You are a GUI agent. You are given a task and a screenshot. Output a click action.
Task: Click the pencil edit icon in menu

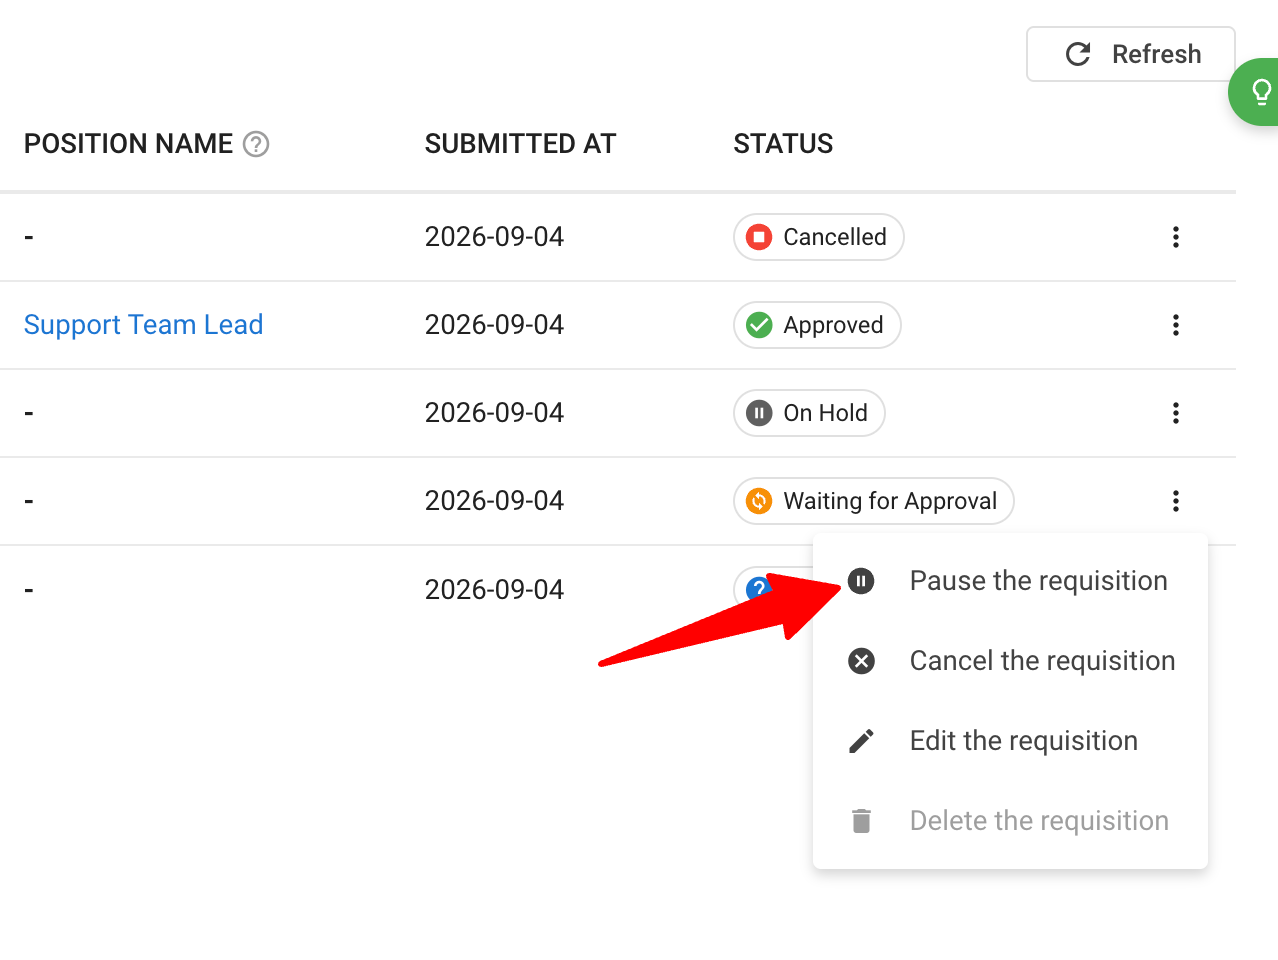[861, 741]
